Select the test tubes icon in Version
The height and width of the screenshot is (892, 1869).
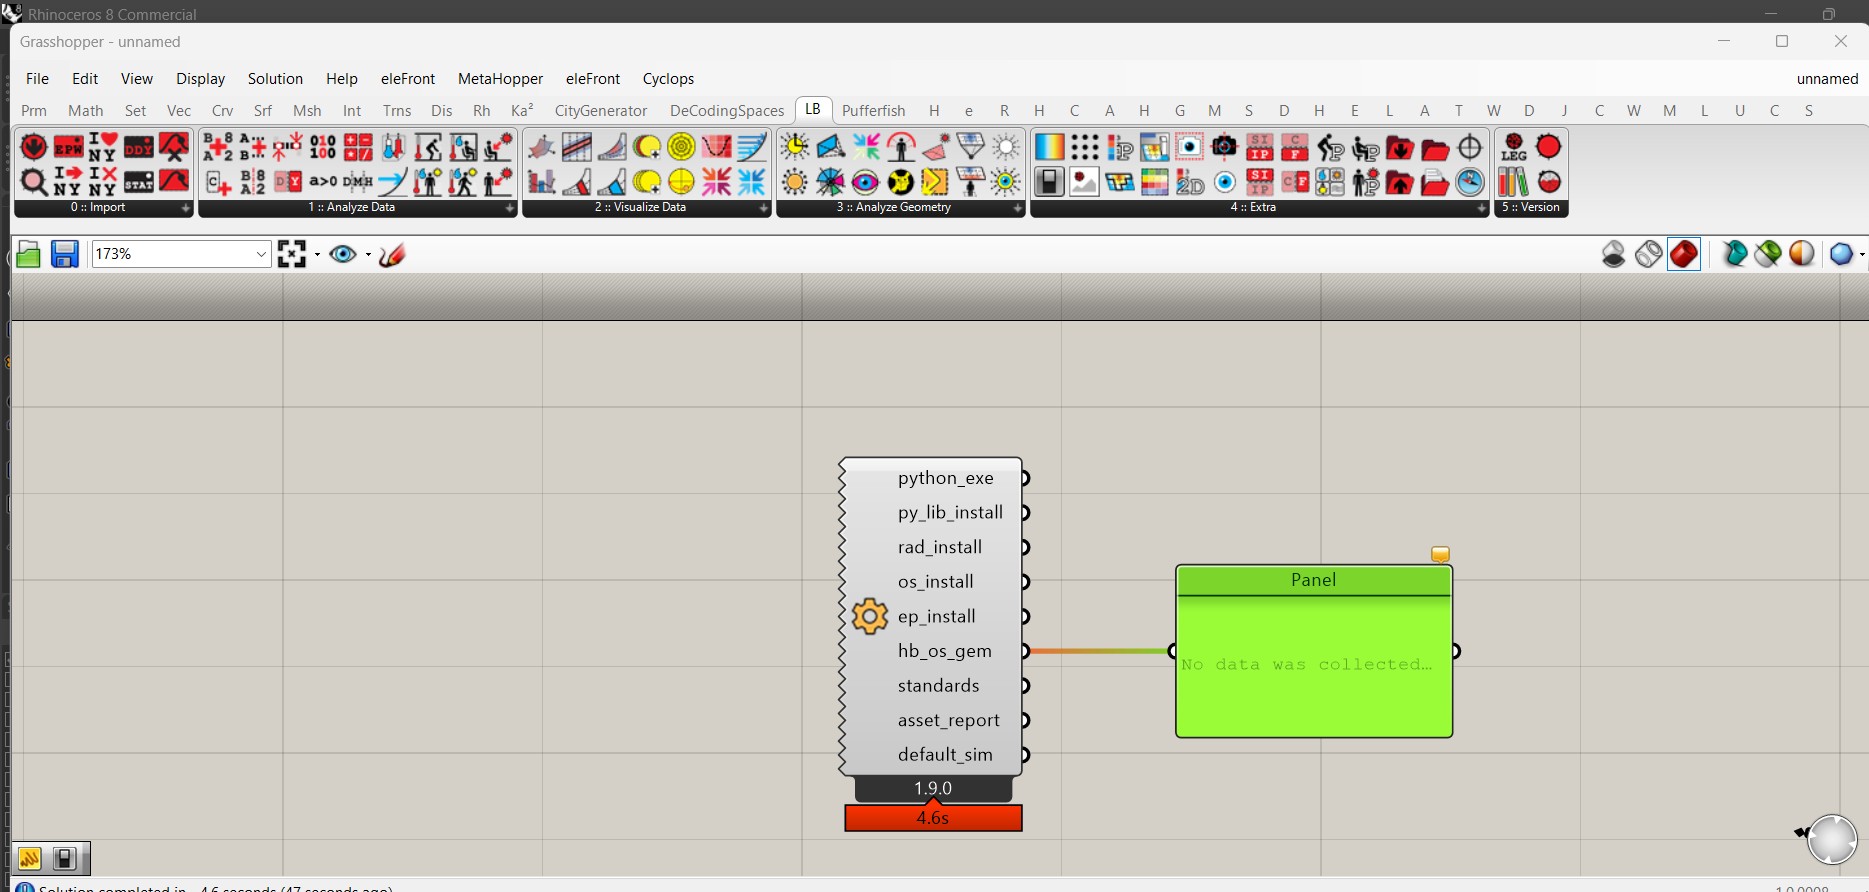(1513, 182)
